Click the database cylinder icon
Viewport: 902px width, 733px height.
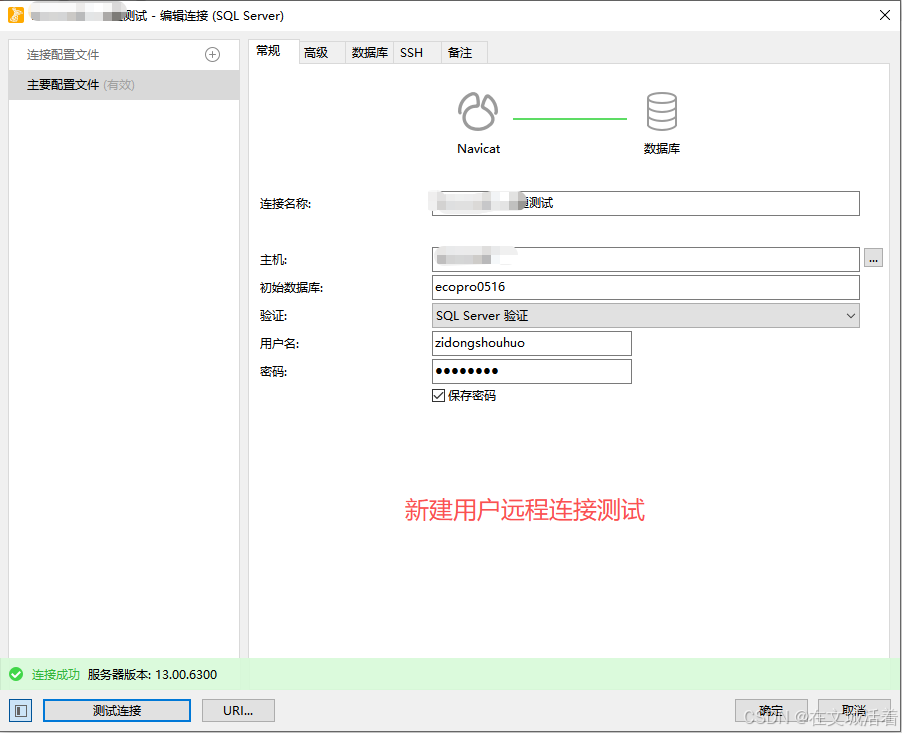click(x=662, y=112)
